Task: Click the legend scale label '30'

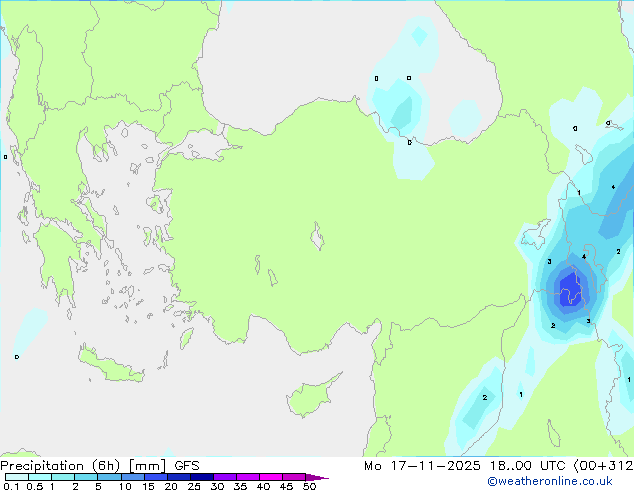Action: tap(217, 486)
